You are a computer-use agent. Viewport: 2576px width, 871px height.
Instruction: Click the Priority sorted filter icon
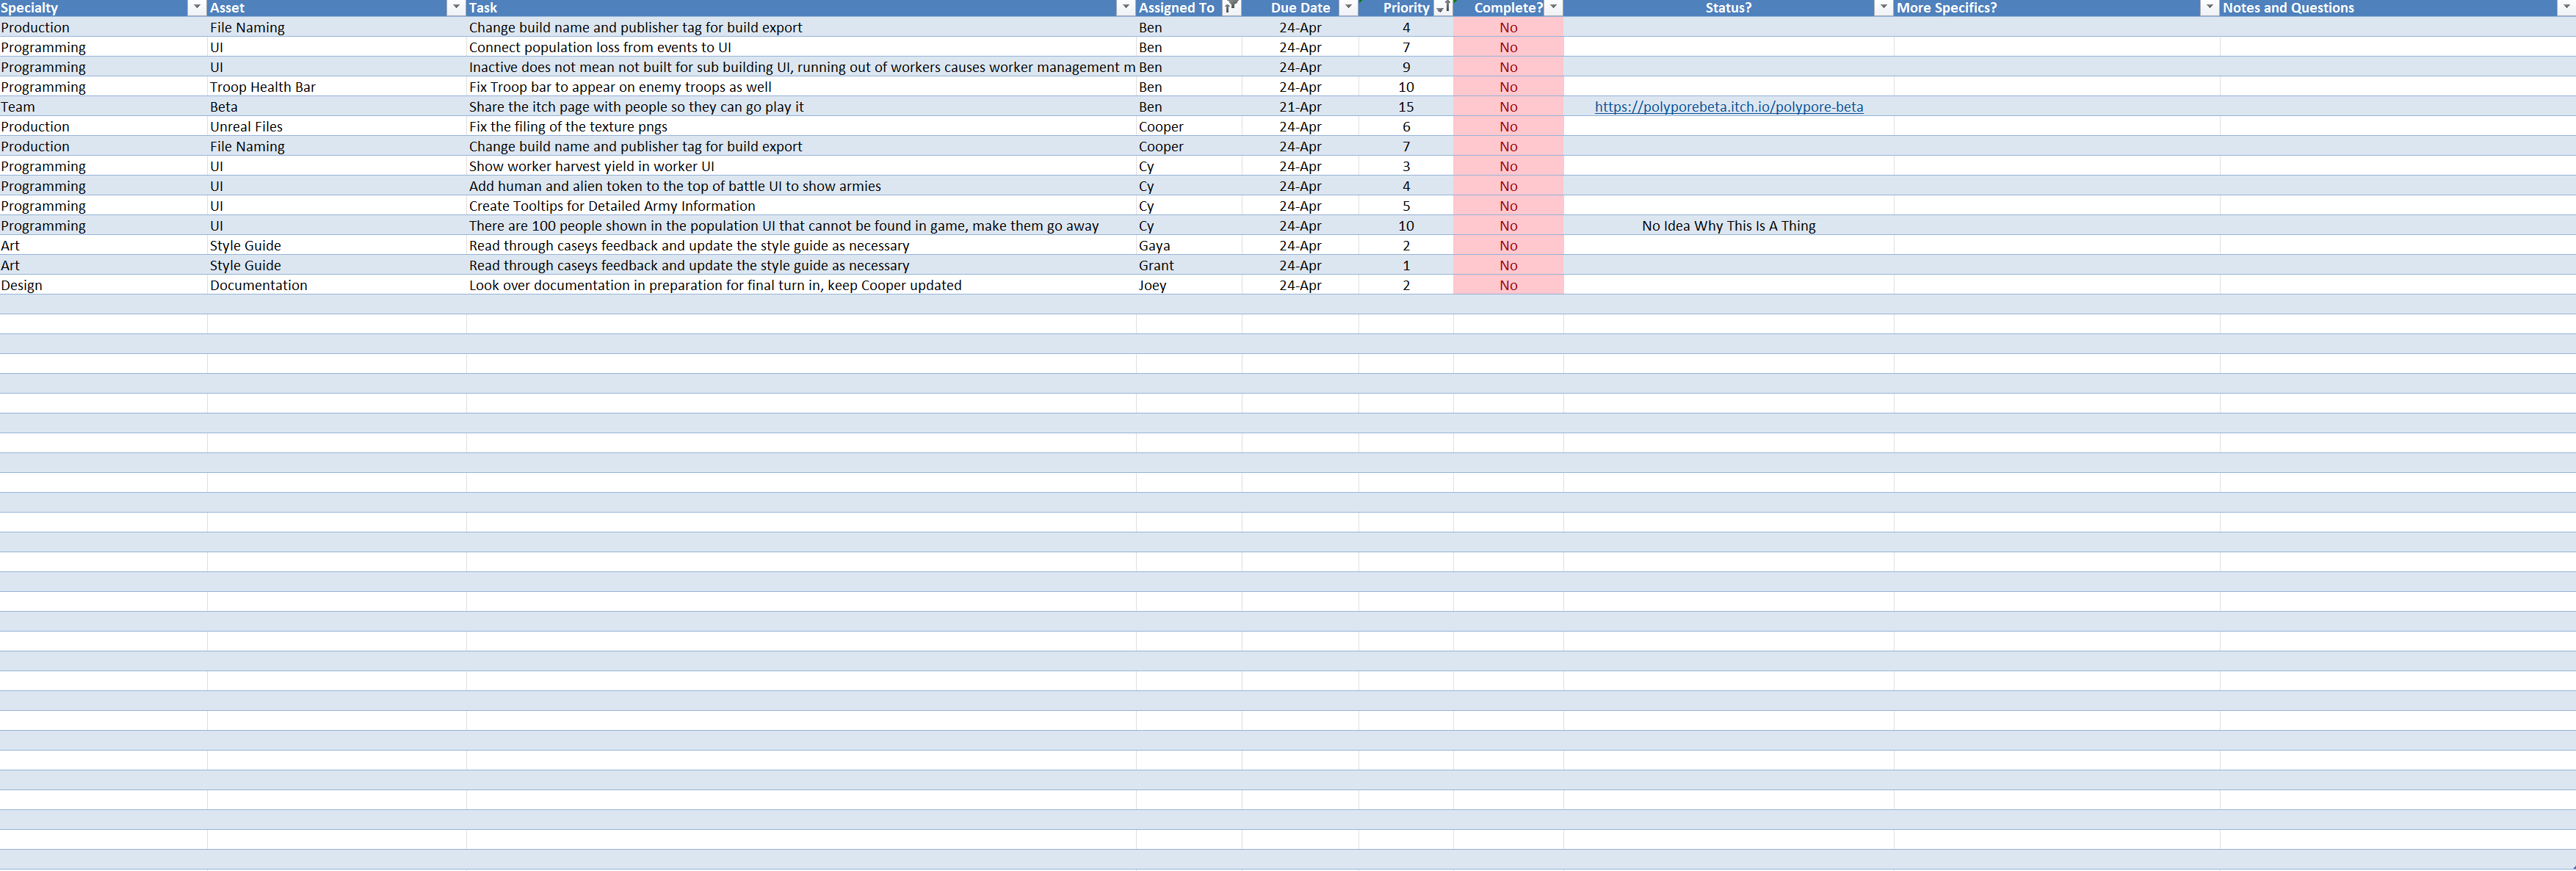[1442, 7]
